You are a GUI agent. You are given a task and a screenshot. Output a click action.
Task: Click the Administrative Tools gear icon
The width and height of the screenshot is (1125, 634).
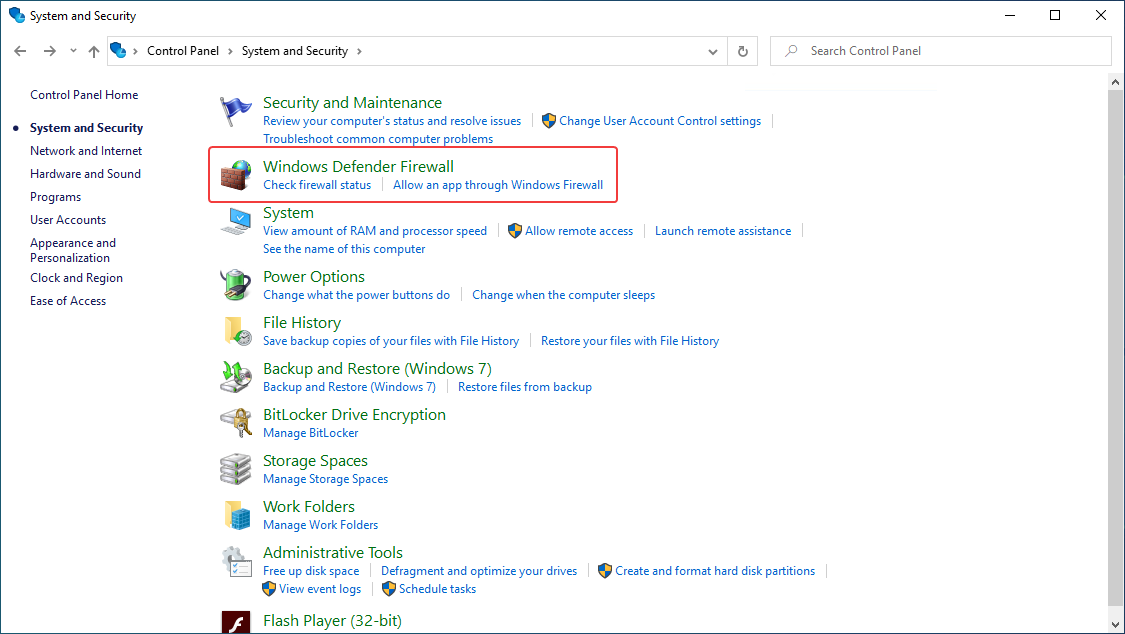(x=236, y=562)
